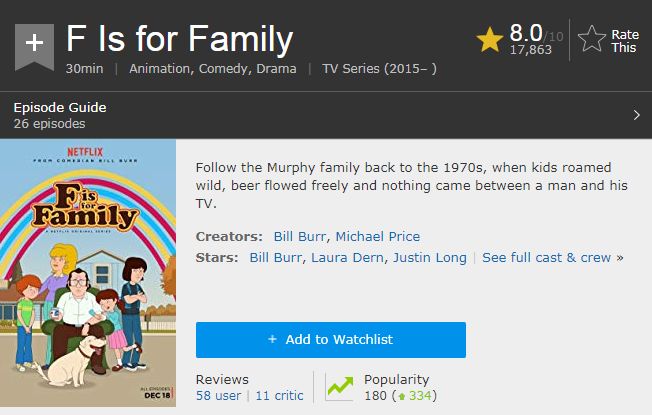Open Michael Price creator link
Screen dimensions: 652x415
(378, 237)
